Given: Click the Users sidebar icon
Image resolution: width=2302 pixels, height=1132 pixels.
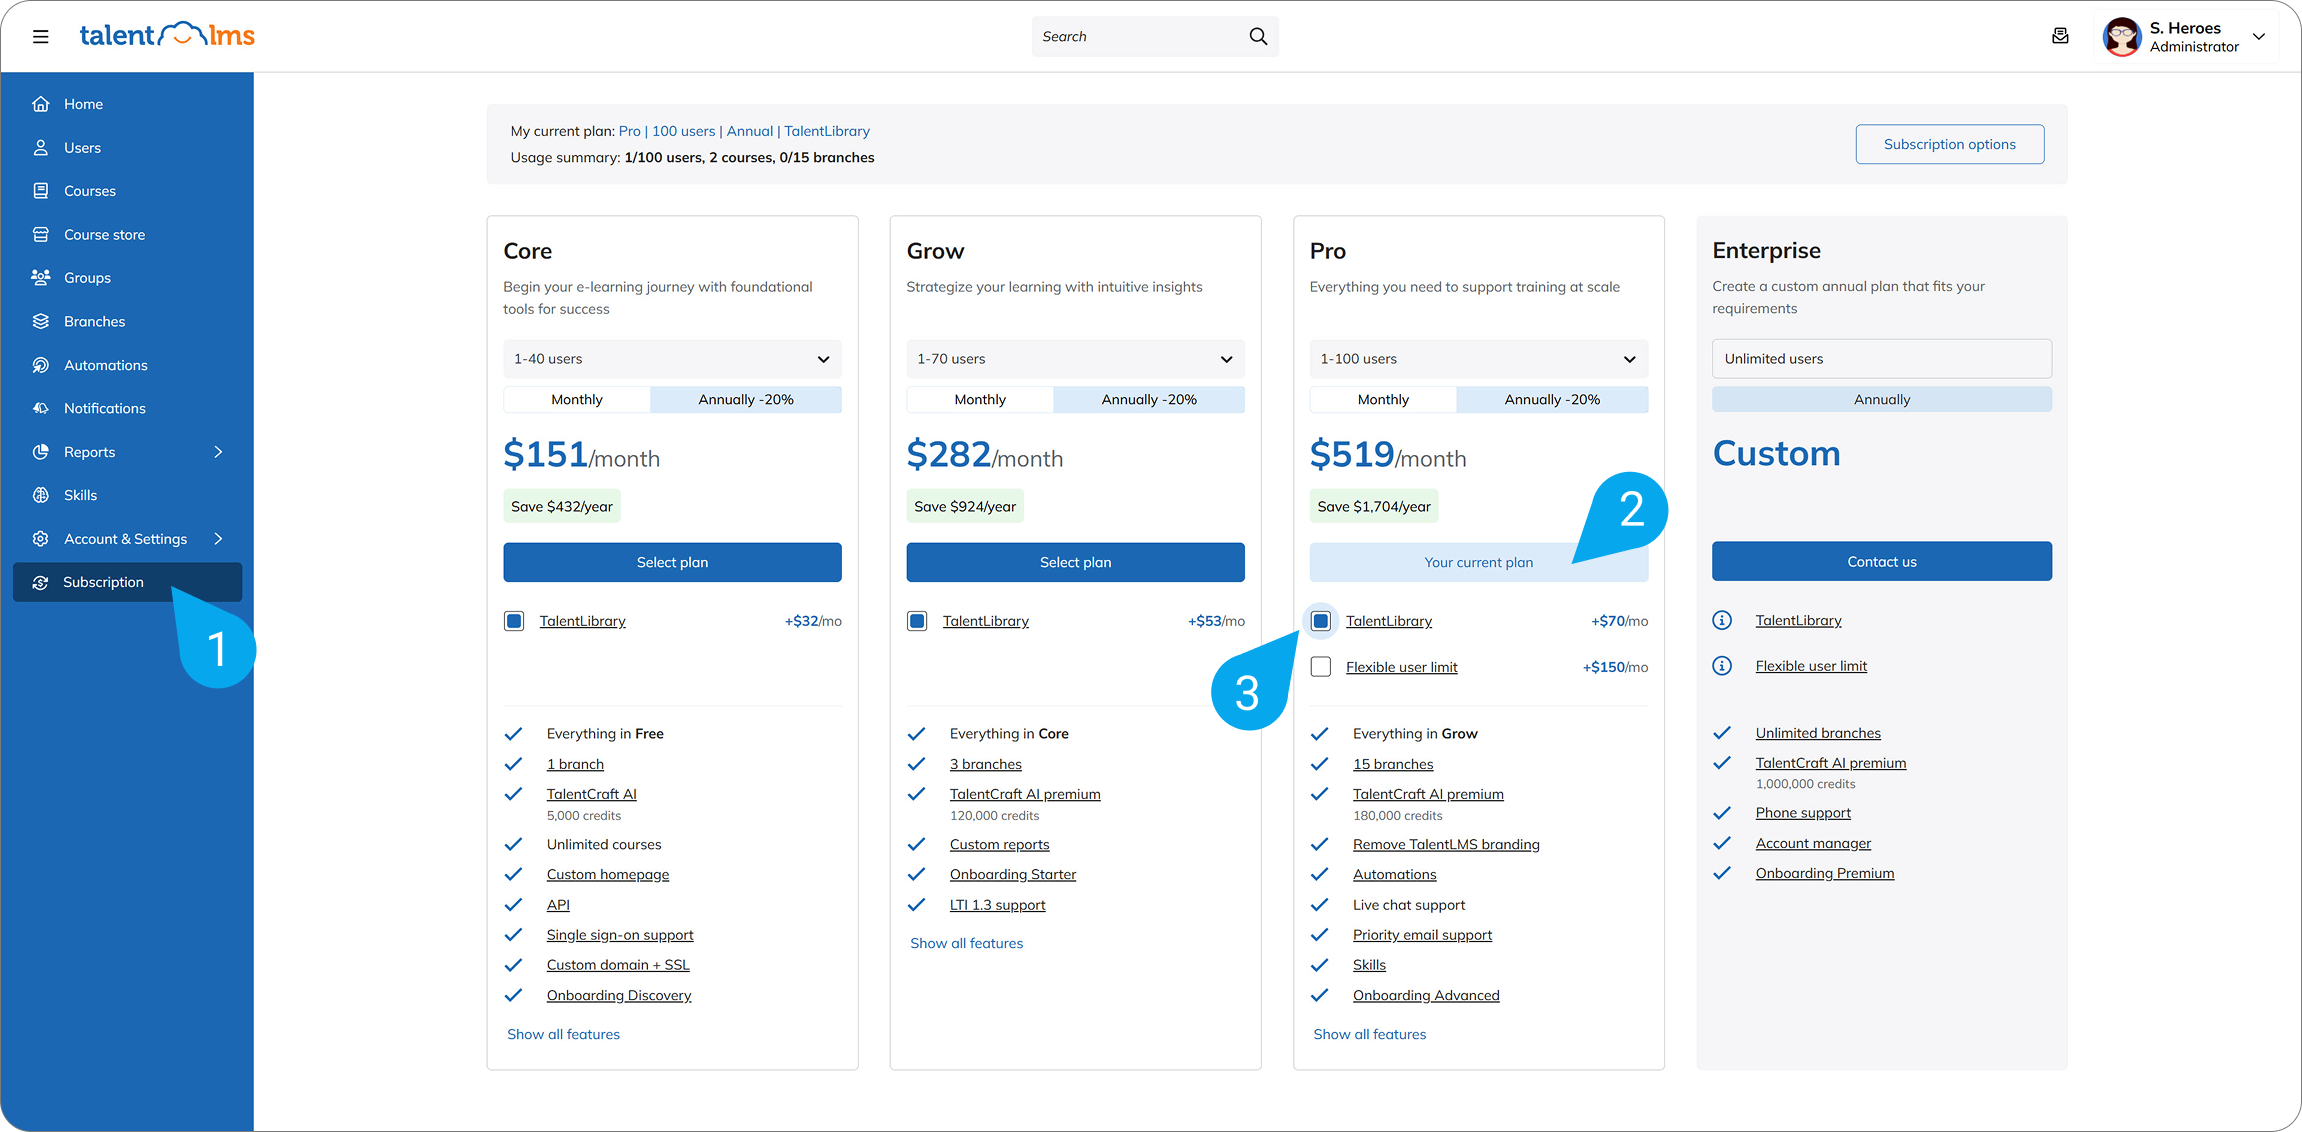Looking at the screenshot, I should pyautogui.click(x=41, y=147).
